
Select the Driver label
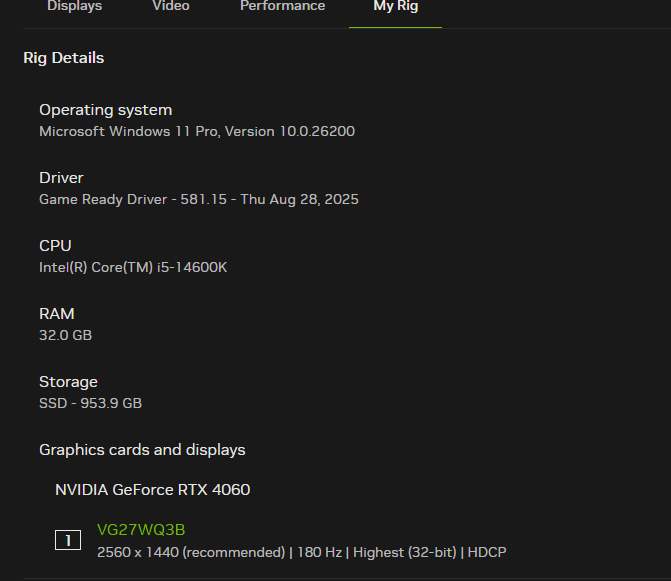click(61, 178)
